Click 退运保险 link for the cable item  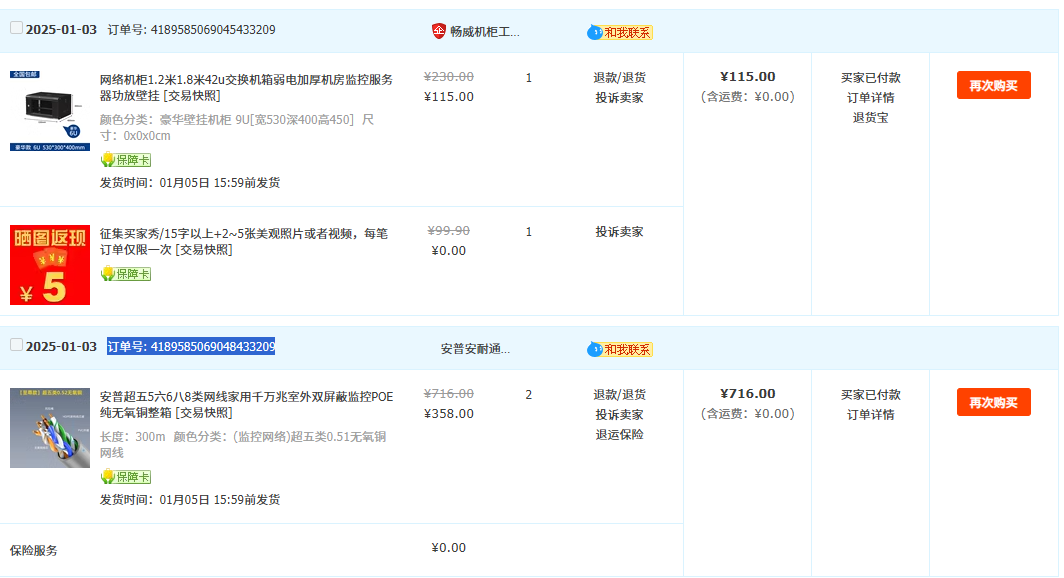click(619, 434)
